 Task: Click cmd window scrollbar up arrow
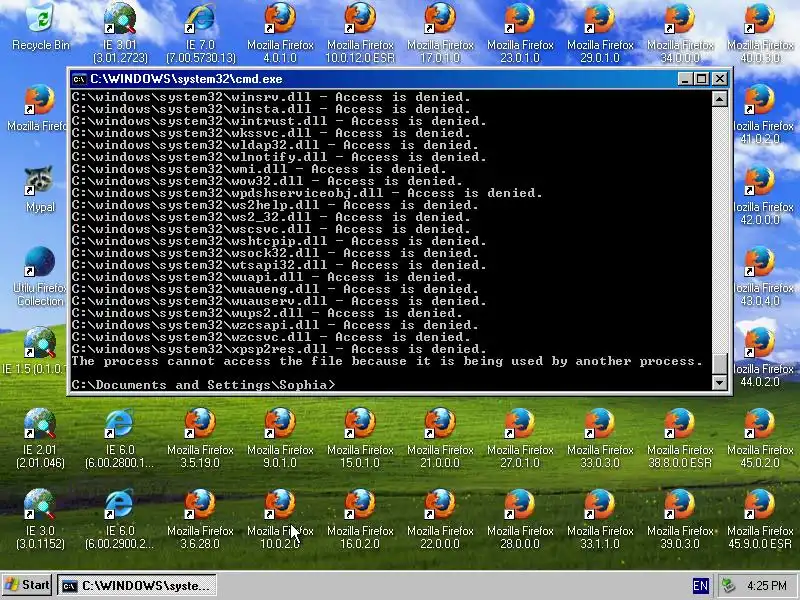(719, 98)
